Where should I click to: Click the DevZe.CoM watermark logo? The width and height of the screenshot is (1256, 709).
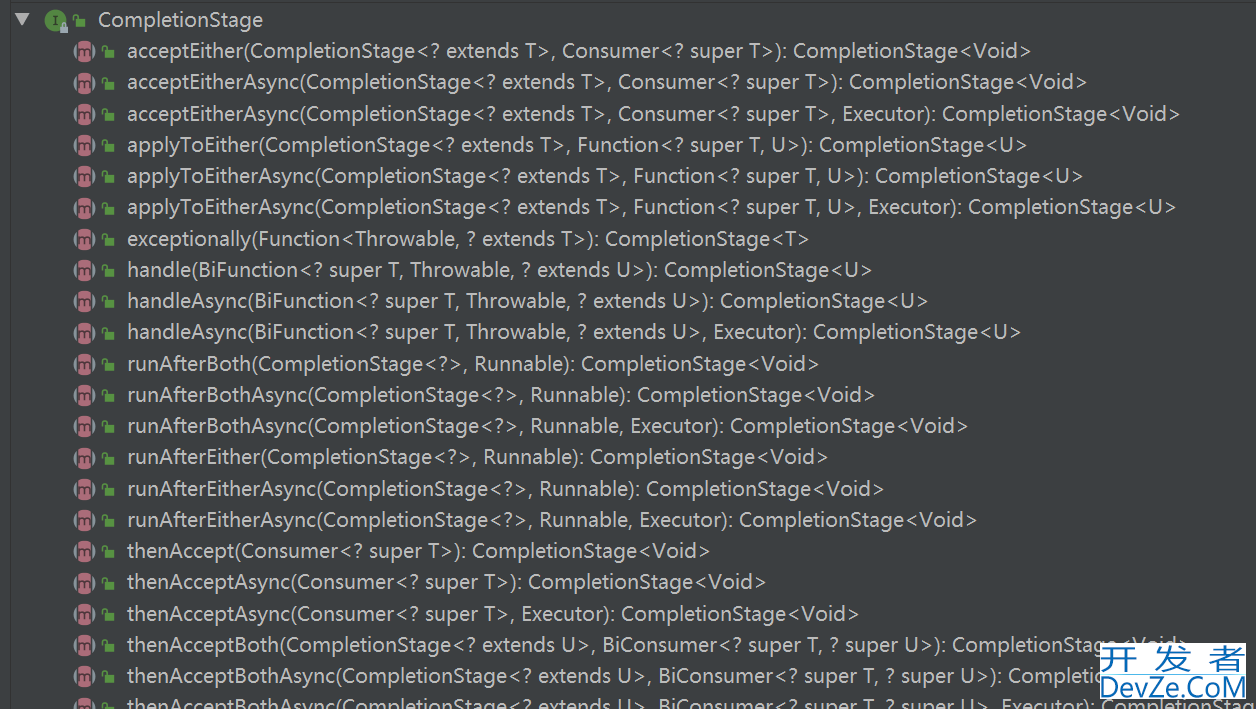[x=1174, y=673]
